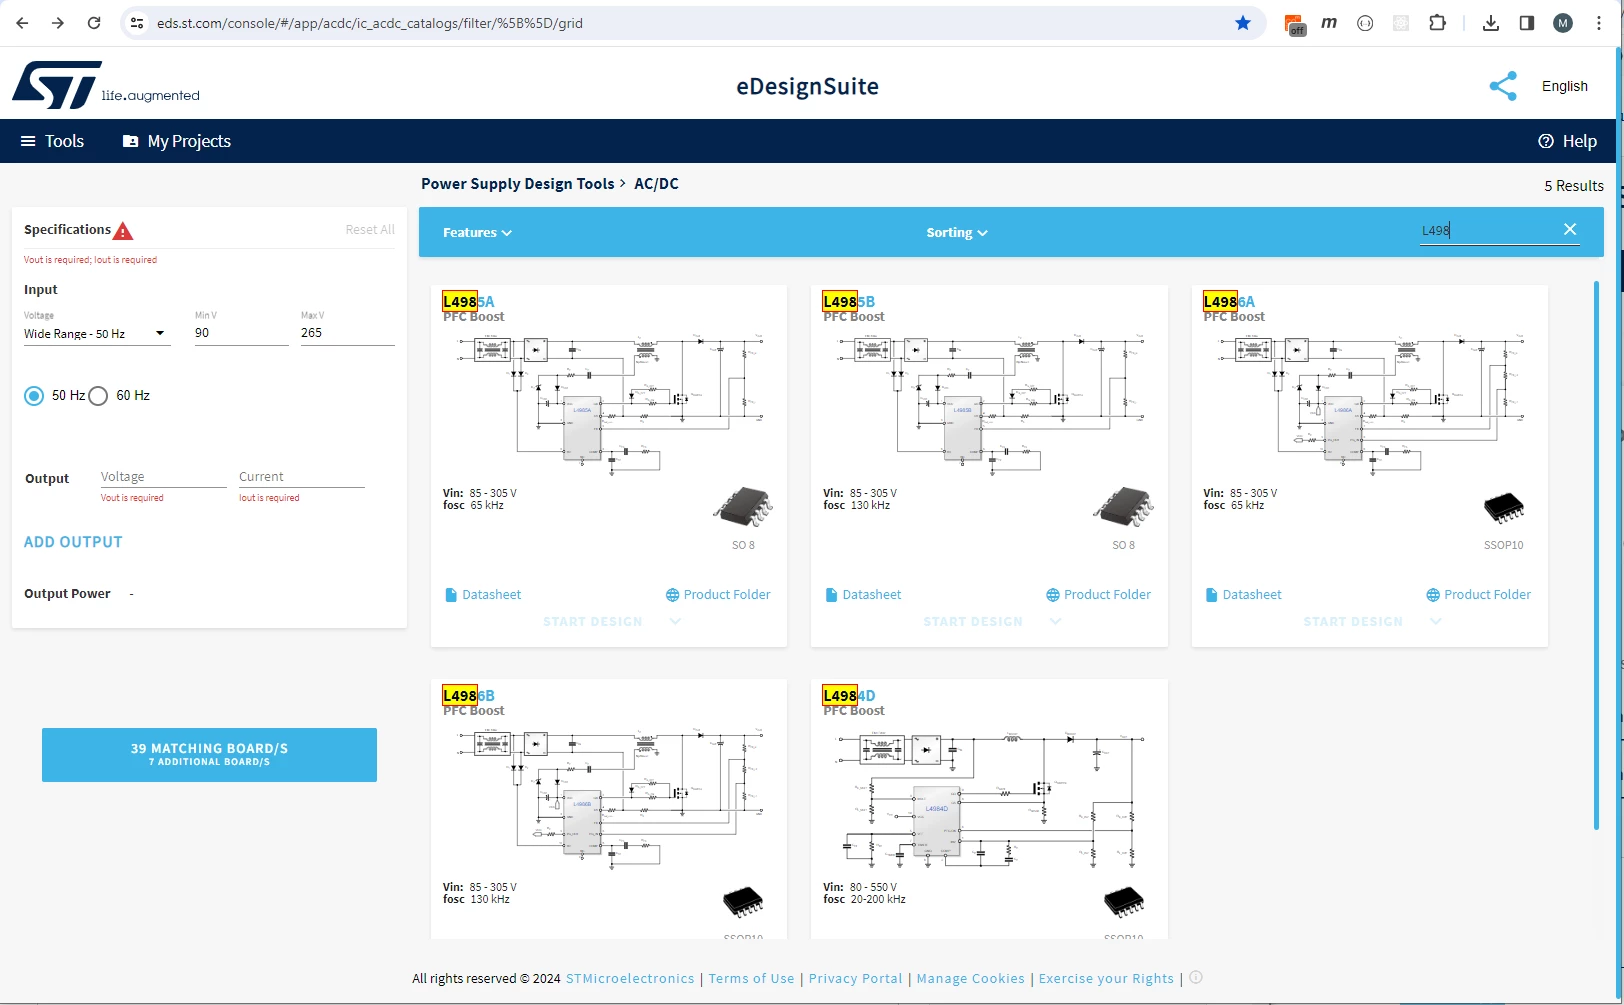This screenshot has width=1624, height=1005.
Task: Open the Tools hamburger menu
Action: (52, 141)
